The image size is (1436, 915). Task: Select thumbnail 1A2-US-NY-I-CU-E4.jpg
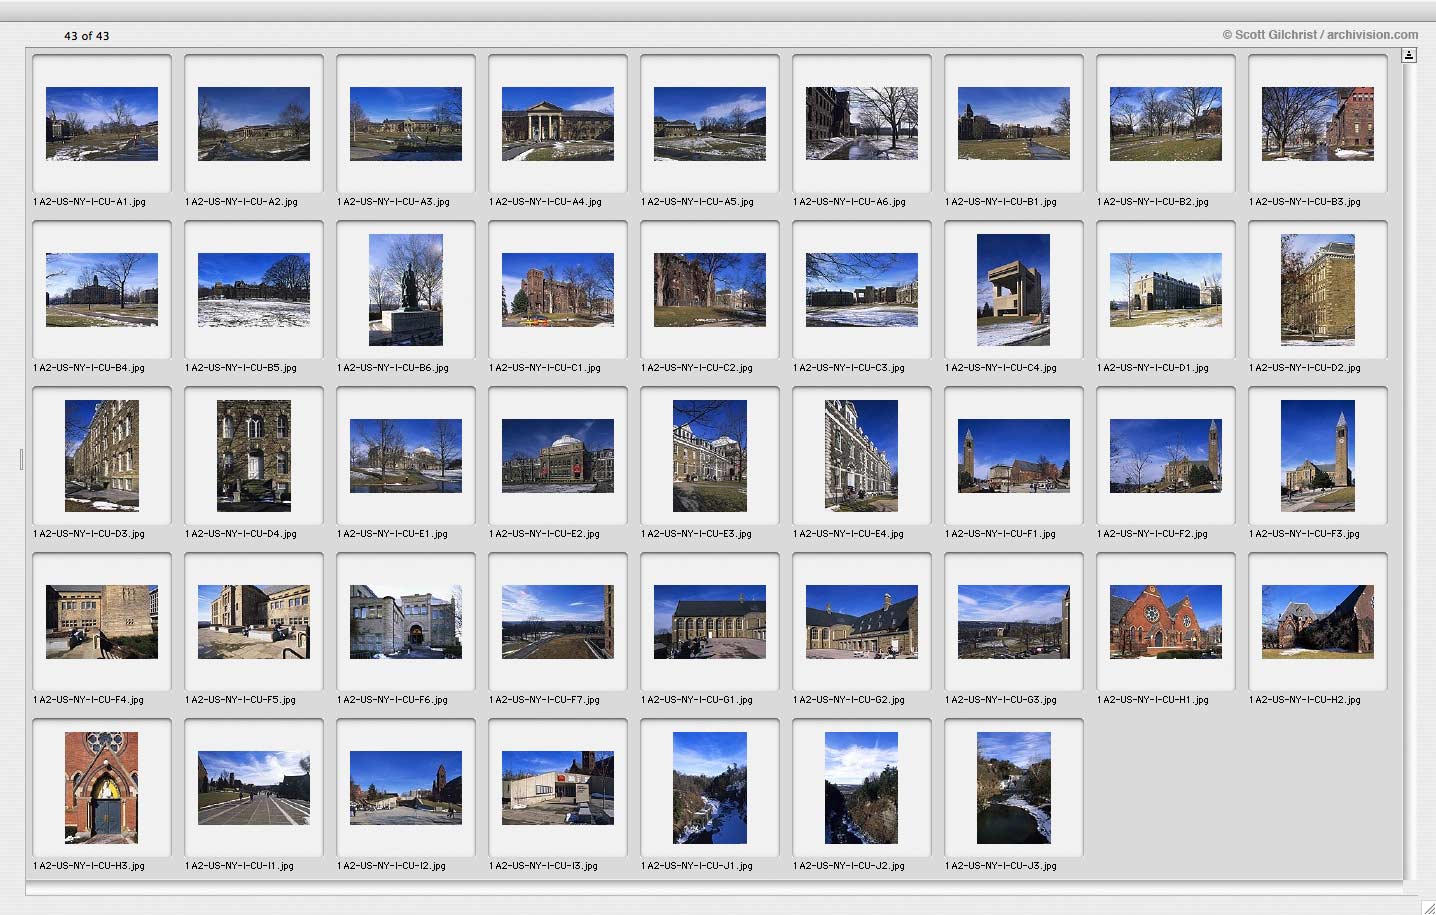point(862,456)
